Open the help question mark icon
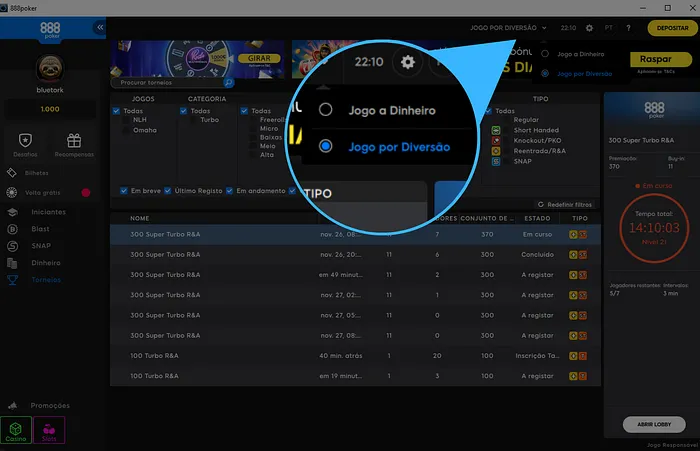Screen dimensions: 700x451 (x=628, y=28)
